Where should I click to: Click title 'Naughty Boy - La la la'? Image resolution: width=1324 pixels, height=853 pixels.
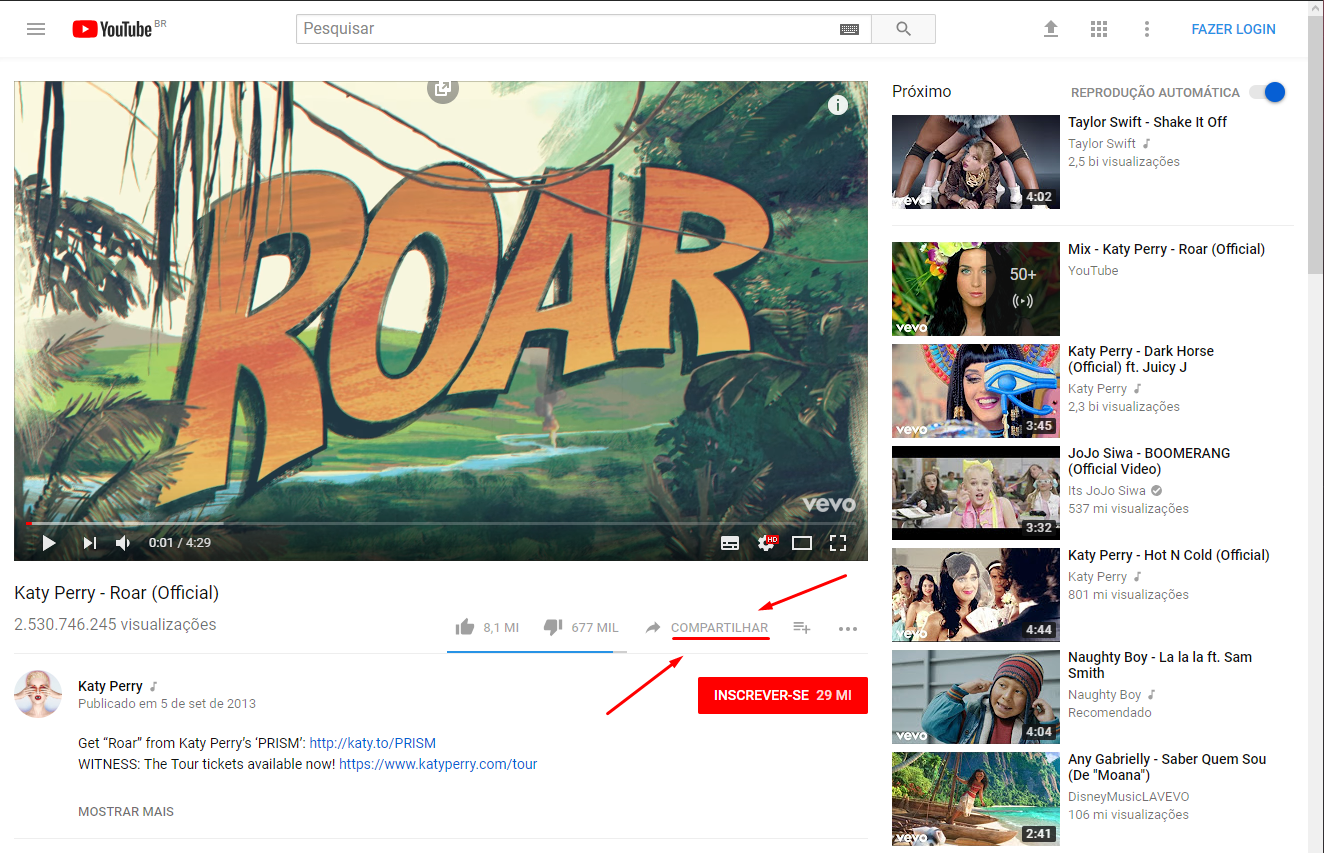[x=1160, y=665]
